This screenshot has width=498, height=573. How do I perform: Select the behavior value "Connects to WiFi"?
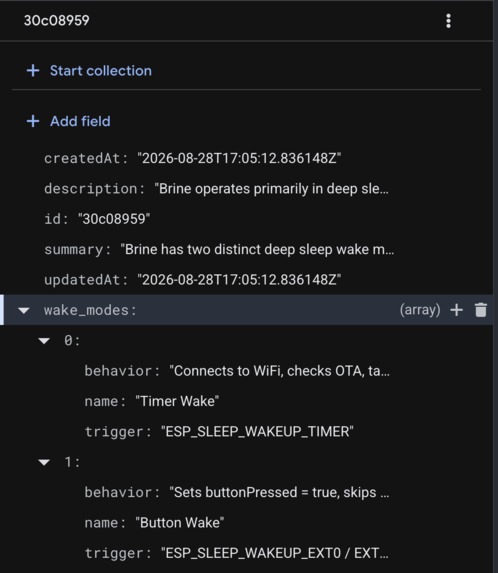click(280, 371)
